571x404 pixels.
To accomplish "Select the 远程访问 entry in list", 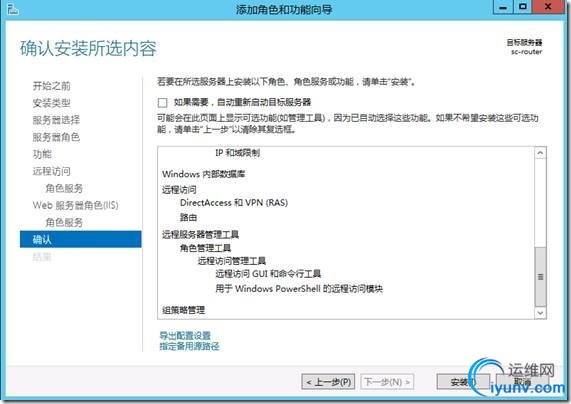I will click(179, 189).
